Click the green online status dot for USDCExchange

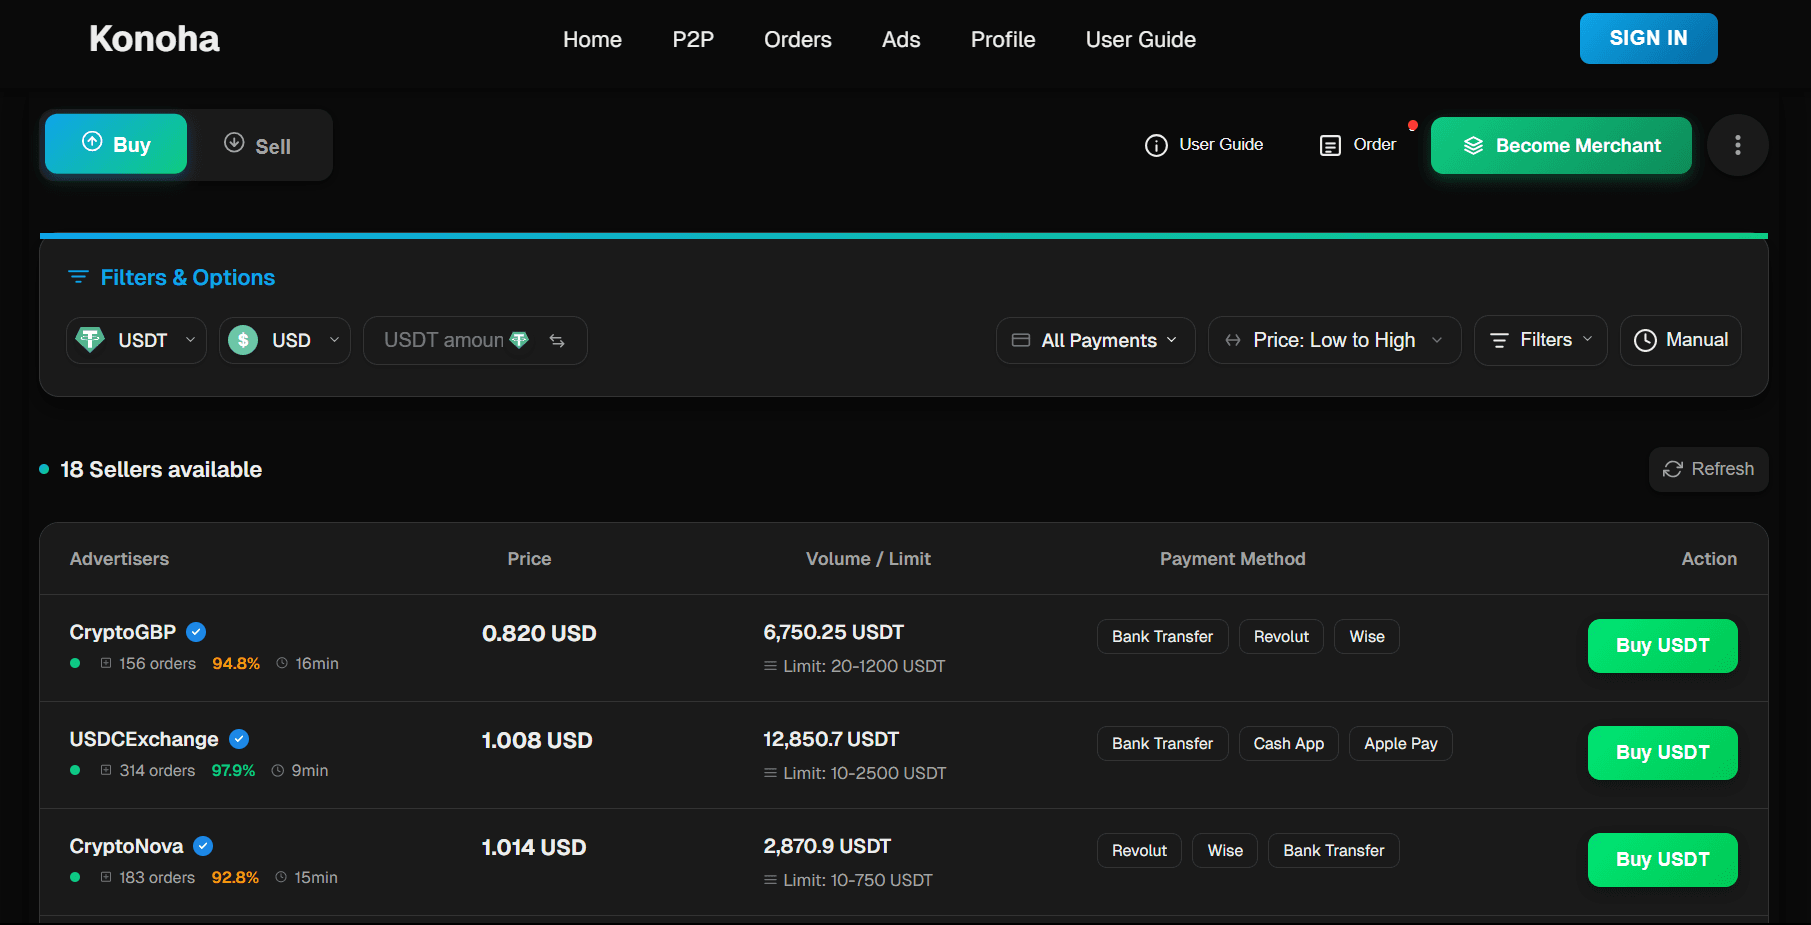tap(74, 770)
